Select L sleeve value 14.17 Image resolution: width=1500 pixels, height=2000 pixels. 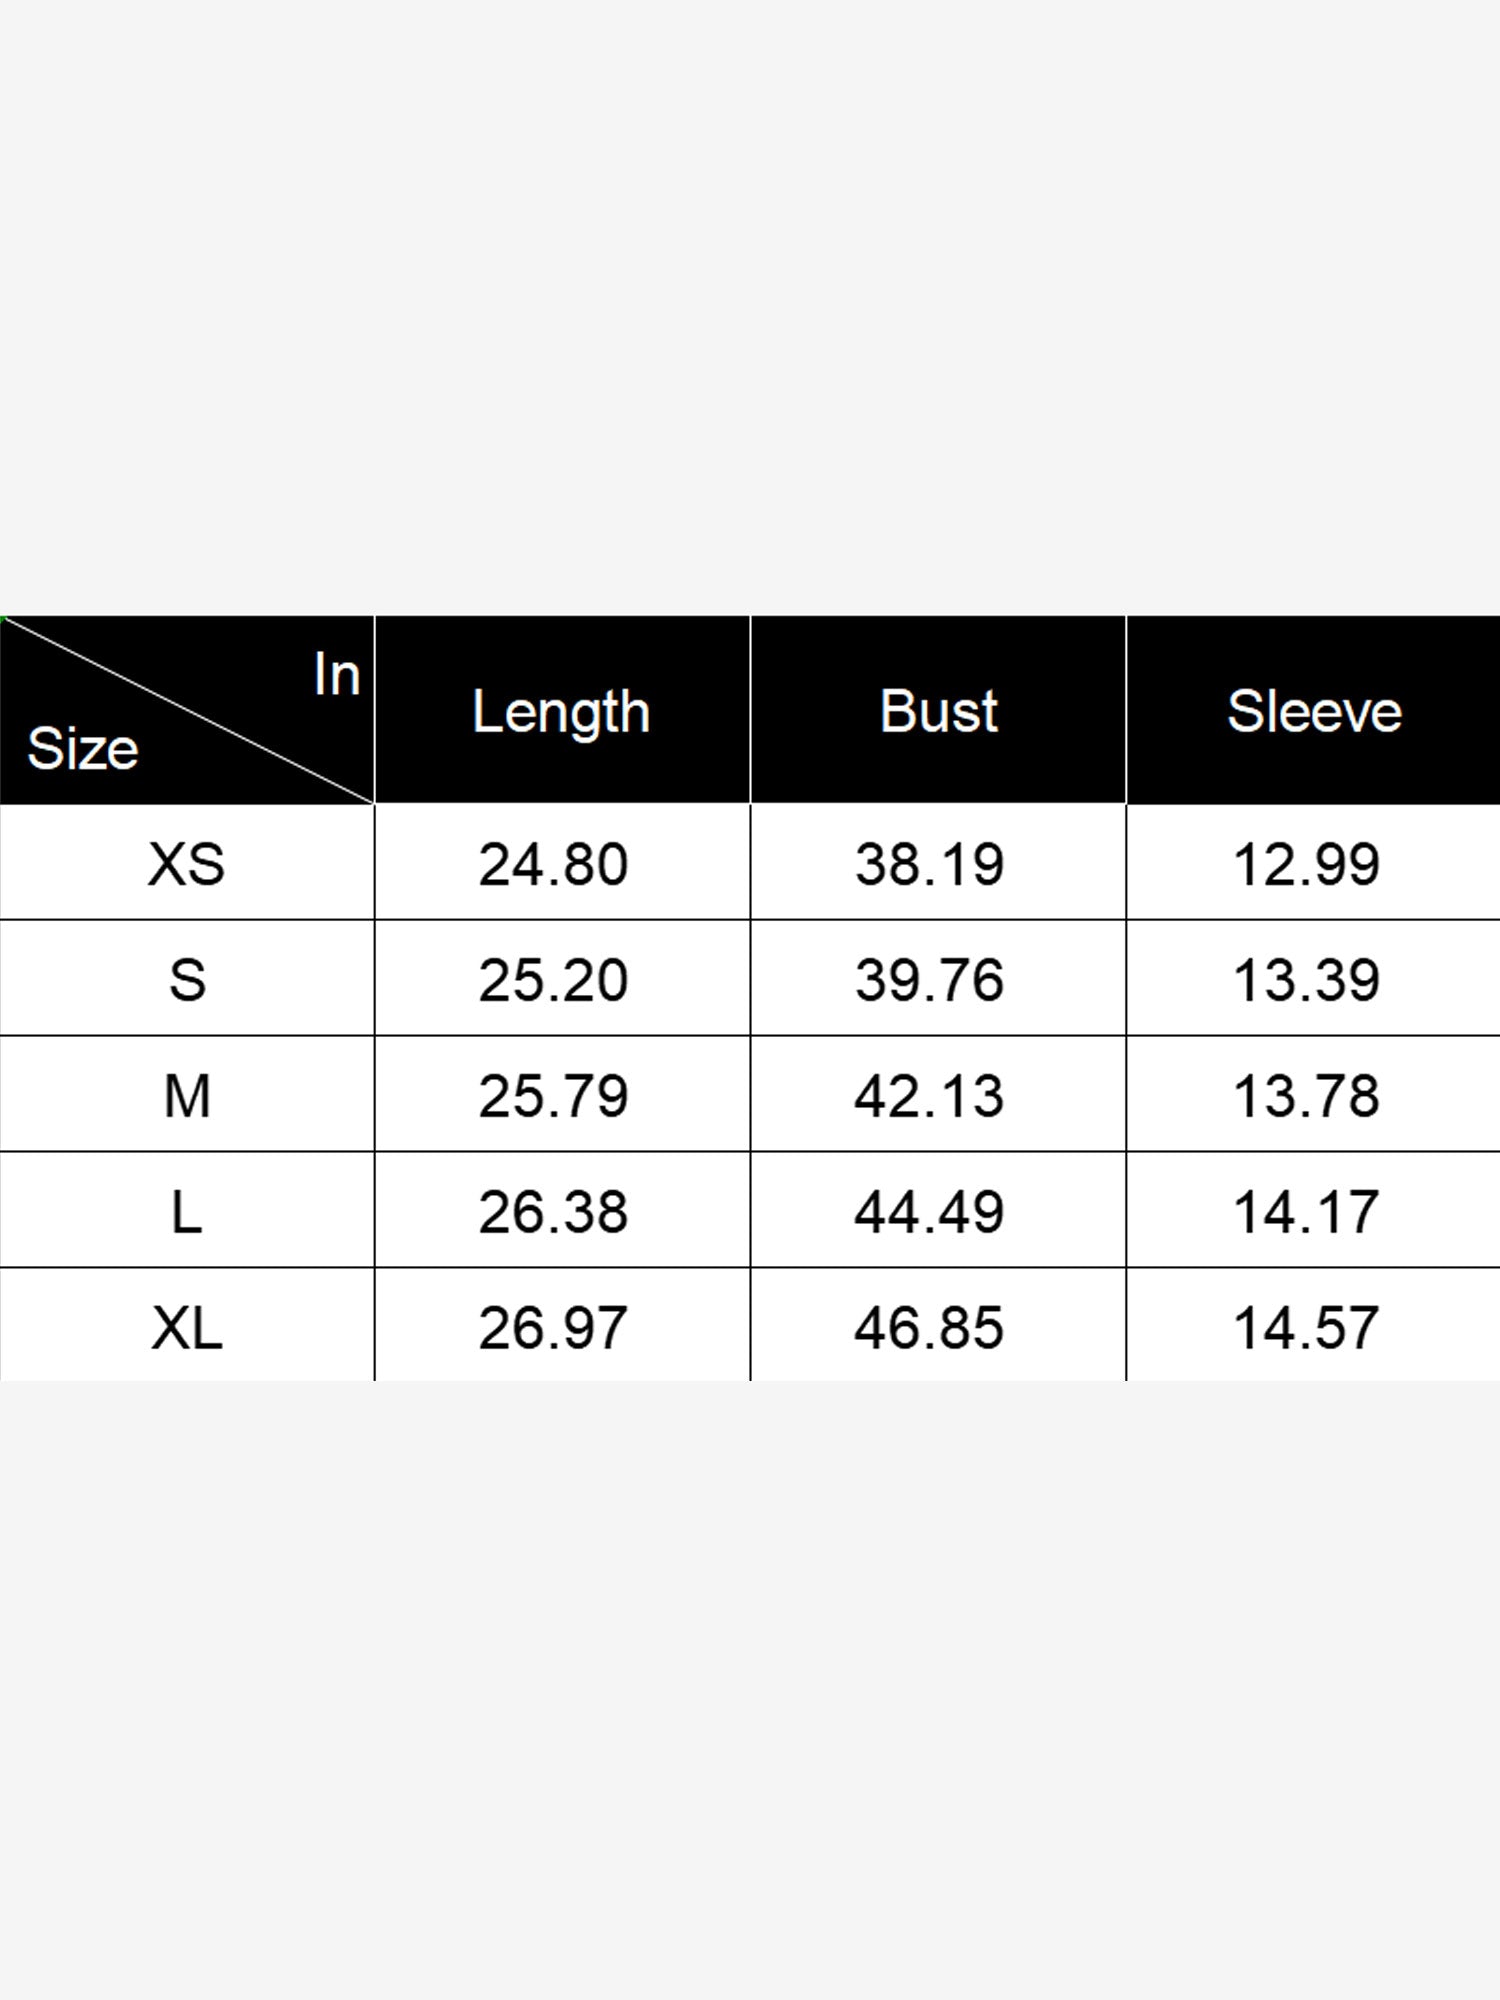click(1306, 1213)
